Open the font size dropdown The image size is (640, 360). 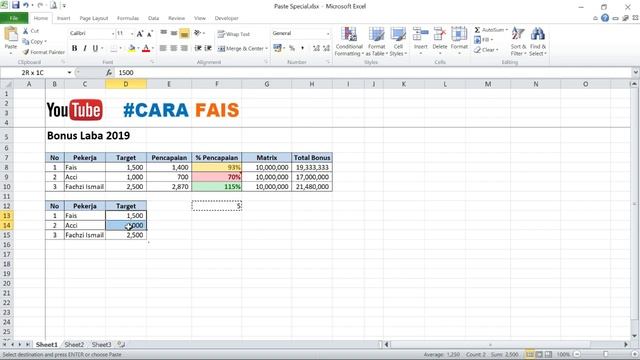pos(132,33)
